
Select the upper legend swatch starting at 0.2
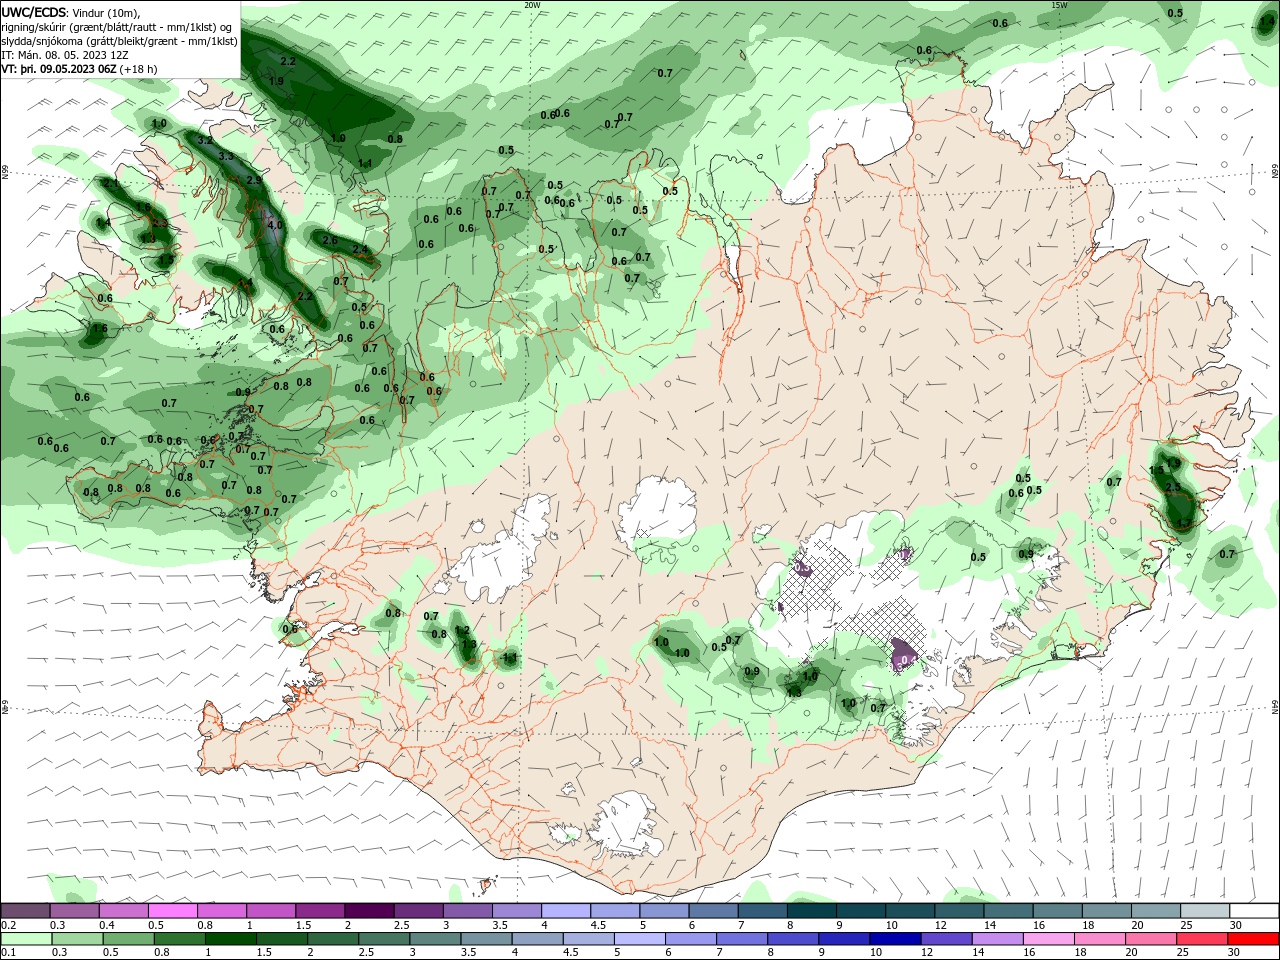25,911
